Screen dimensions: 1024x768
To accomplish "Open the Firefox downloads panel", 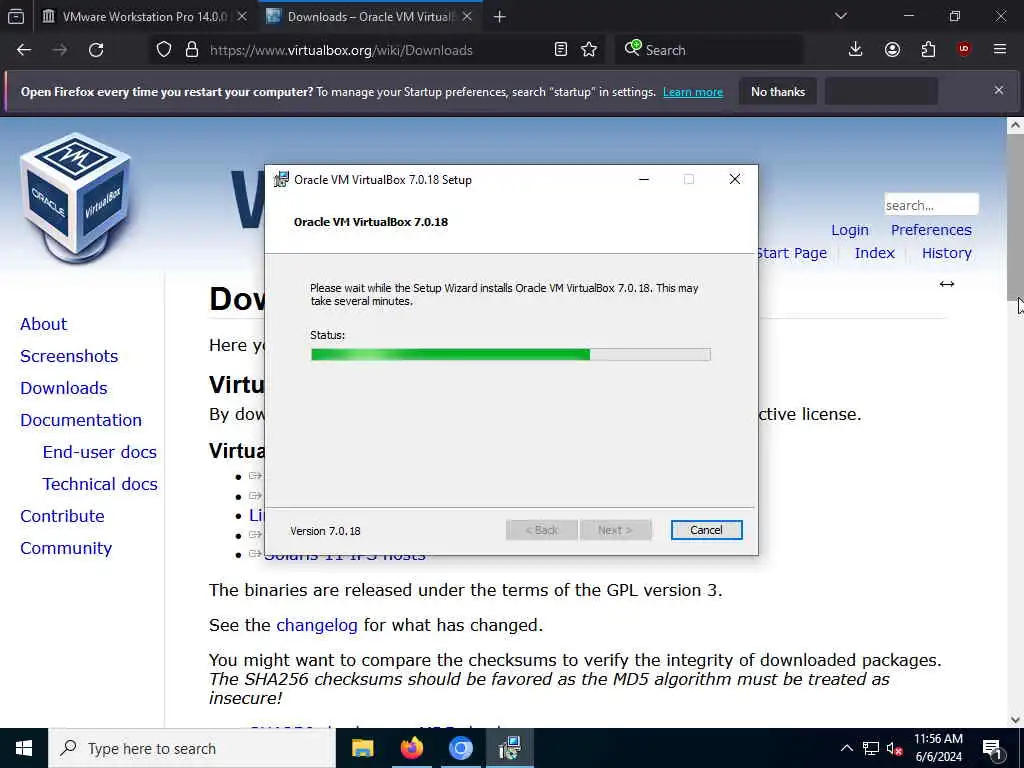I will click(856, 50).
